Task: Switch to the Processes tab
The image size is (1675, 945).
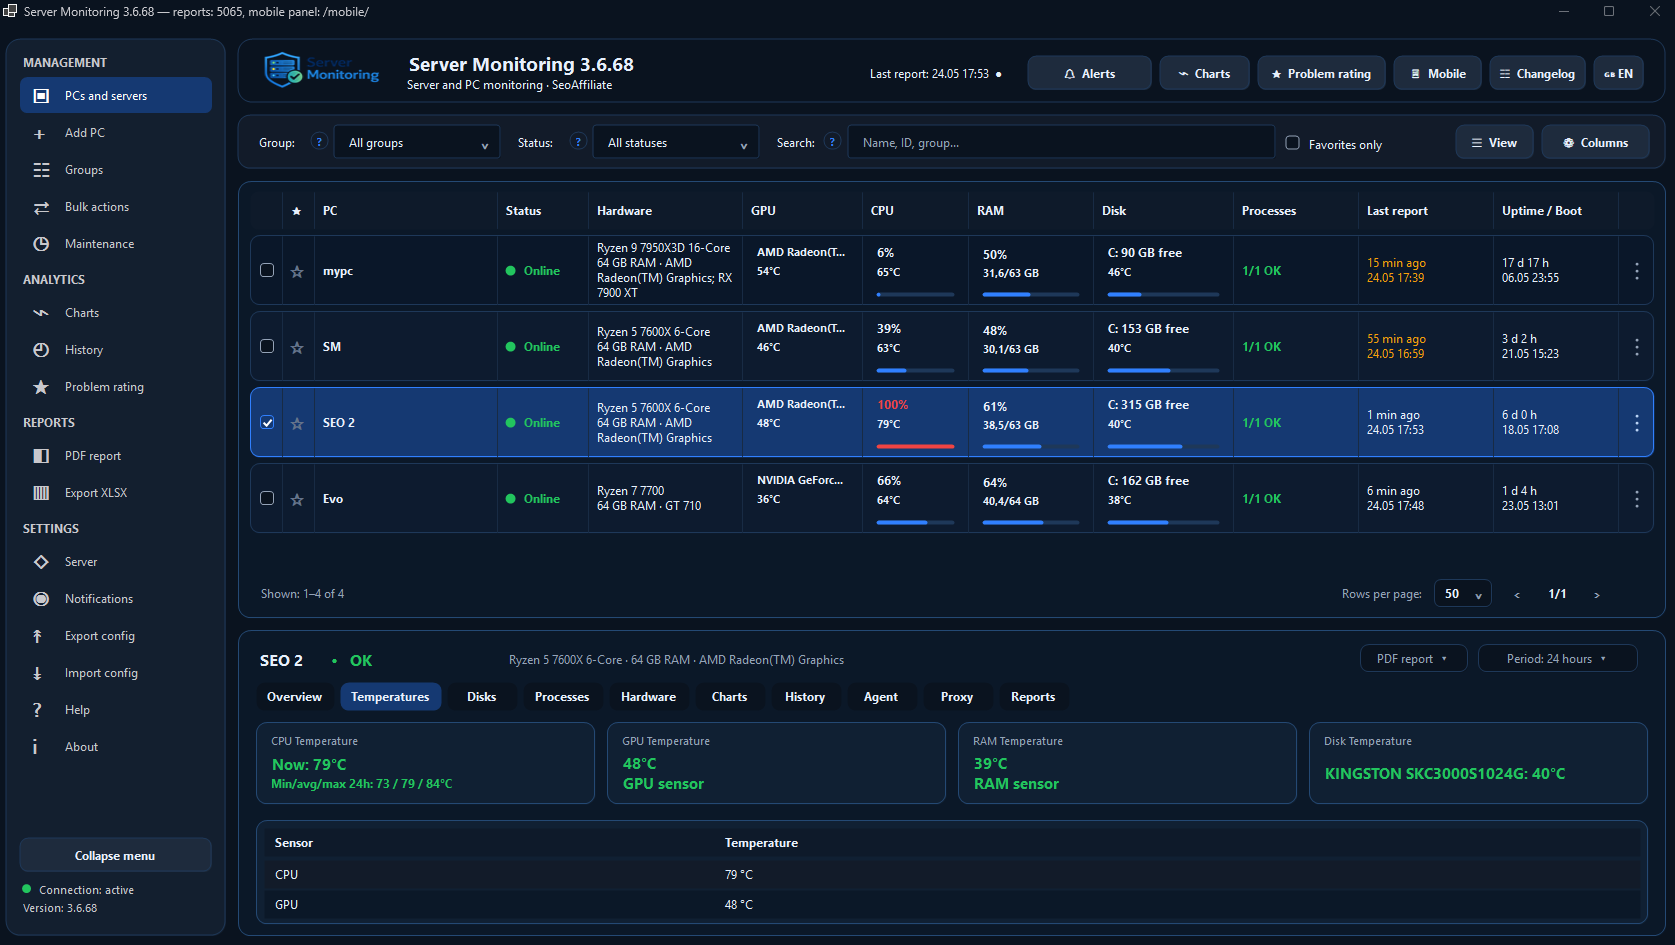Action: [562, 697]
